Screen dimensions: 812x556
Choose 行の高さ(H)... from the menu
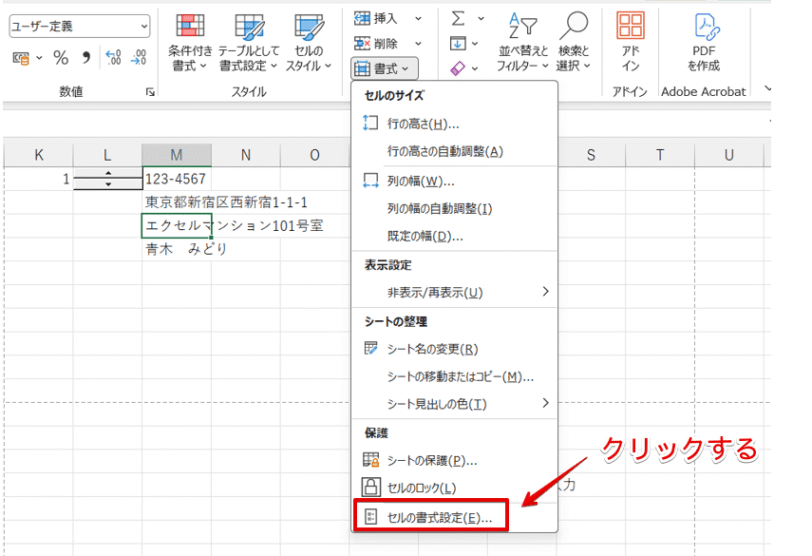[x=454, y=124]
